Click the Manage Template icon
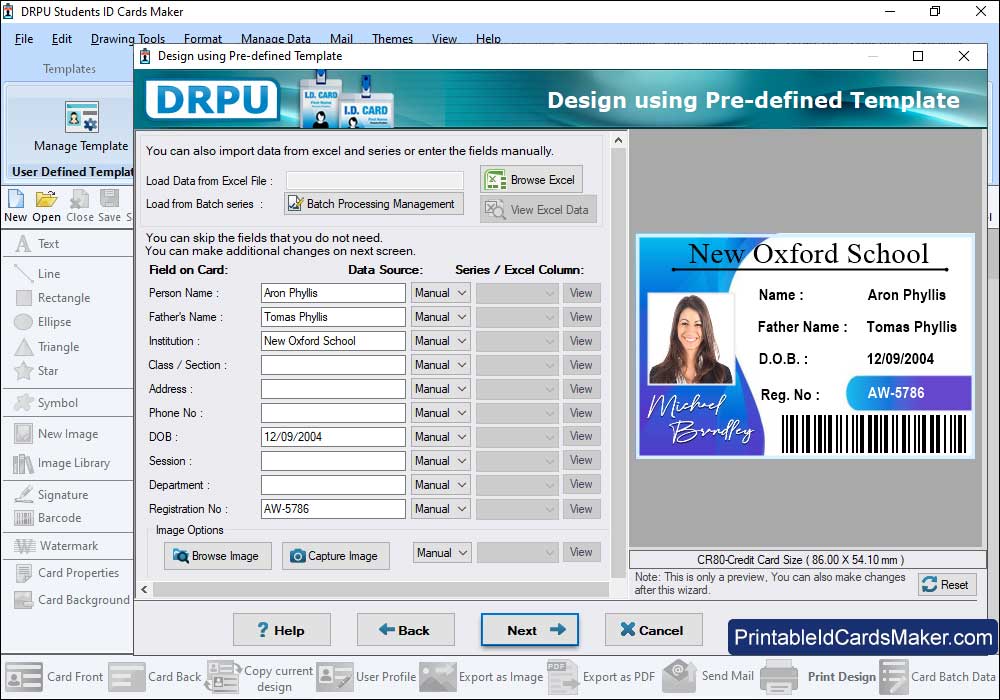Image resolution: width=1000 pixels, height=700 pixels. point(81,118)
